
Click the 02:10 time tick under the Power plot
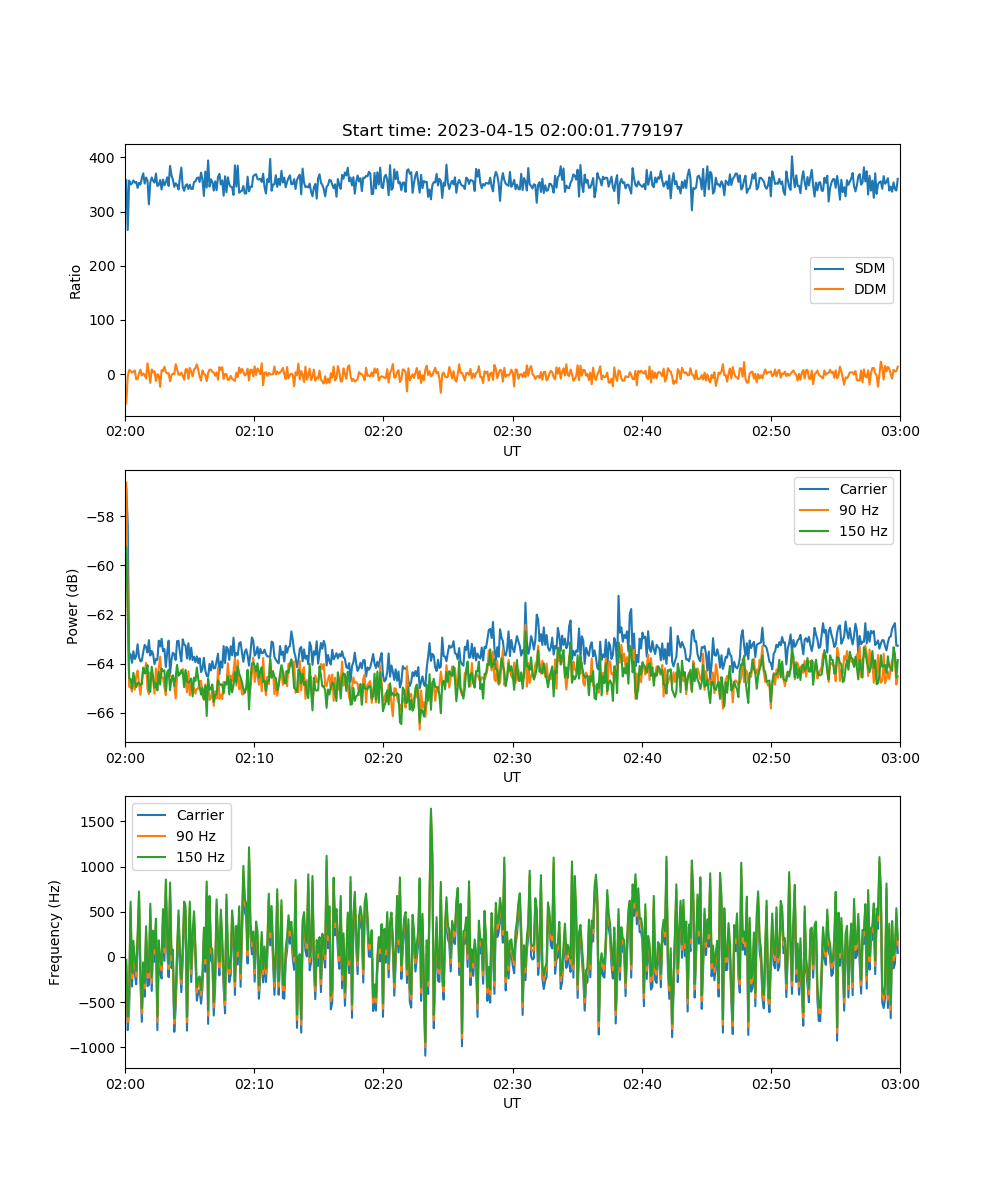(x=254, y=757)
